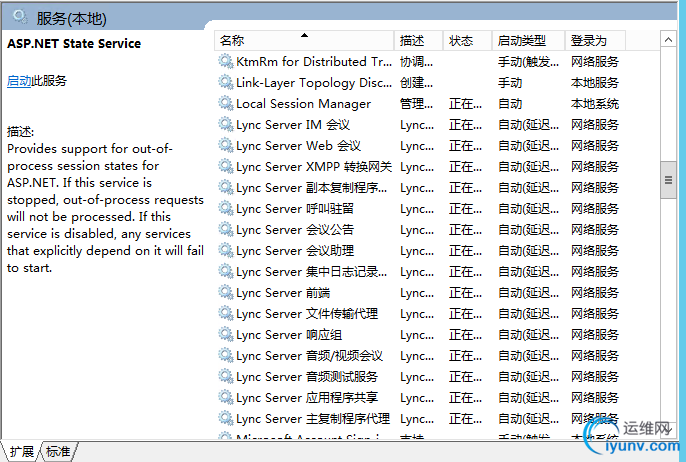
Task: Click the gear icon beside Lync Server 副本复制程序
Action: point(226,187)
